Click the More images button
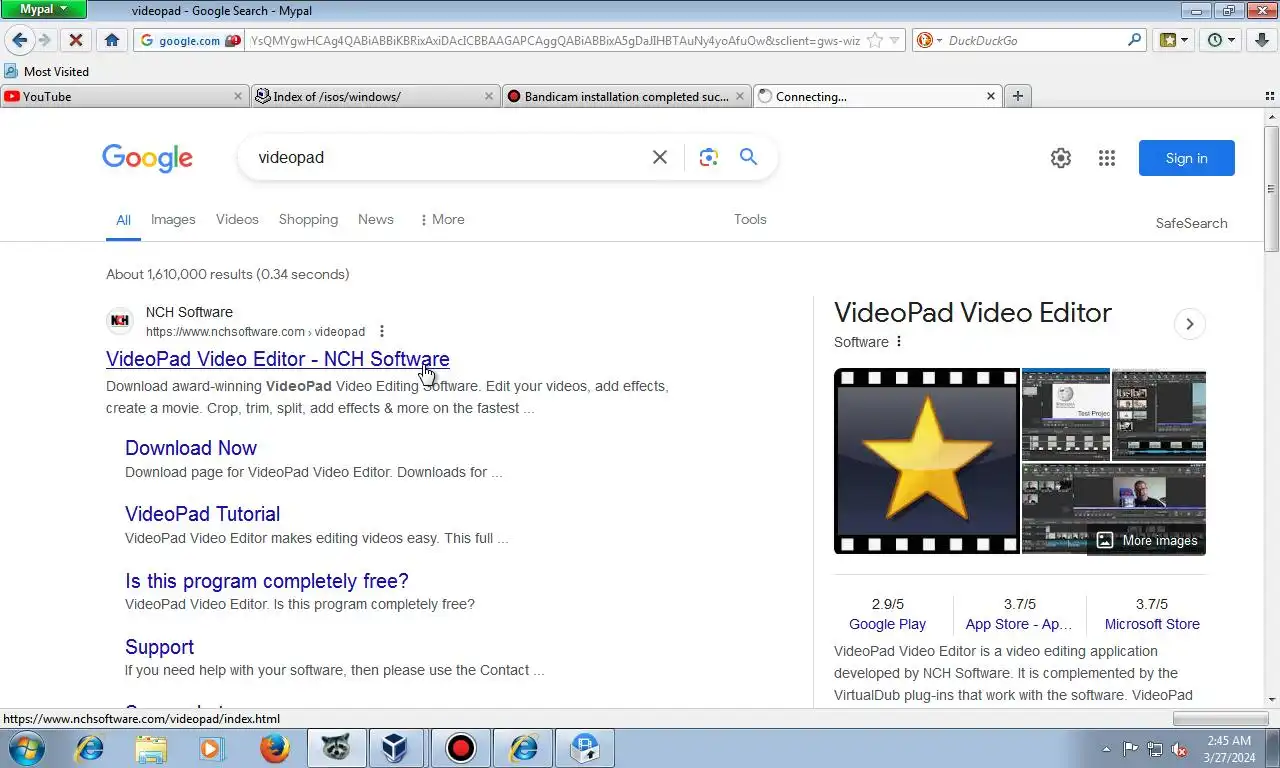1280x768 pixels. [1147, 540]
